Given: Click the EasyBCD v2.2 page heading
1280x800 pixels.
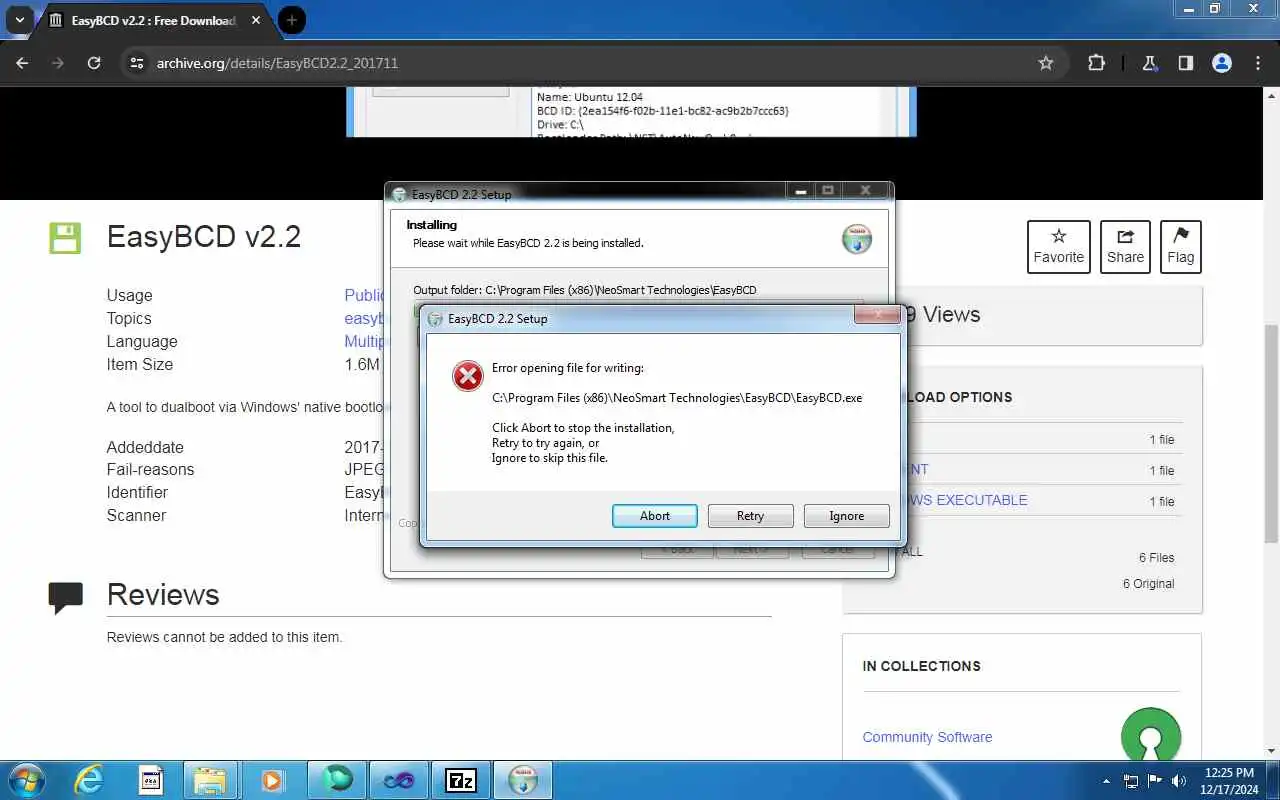Looking at the screenshot, I should (x=204, y=237).
